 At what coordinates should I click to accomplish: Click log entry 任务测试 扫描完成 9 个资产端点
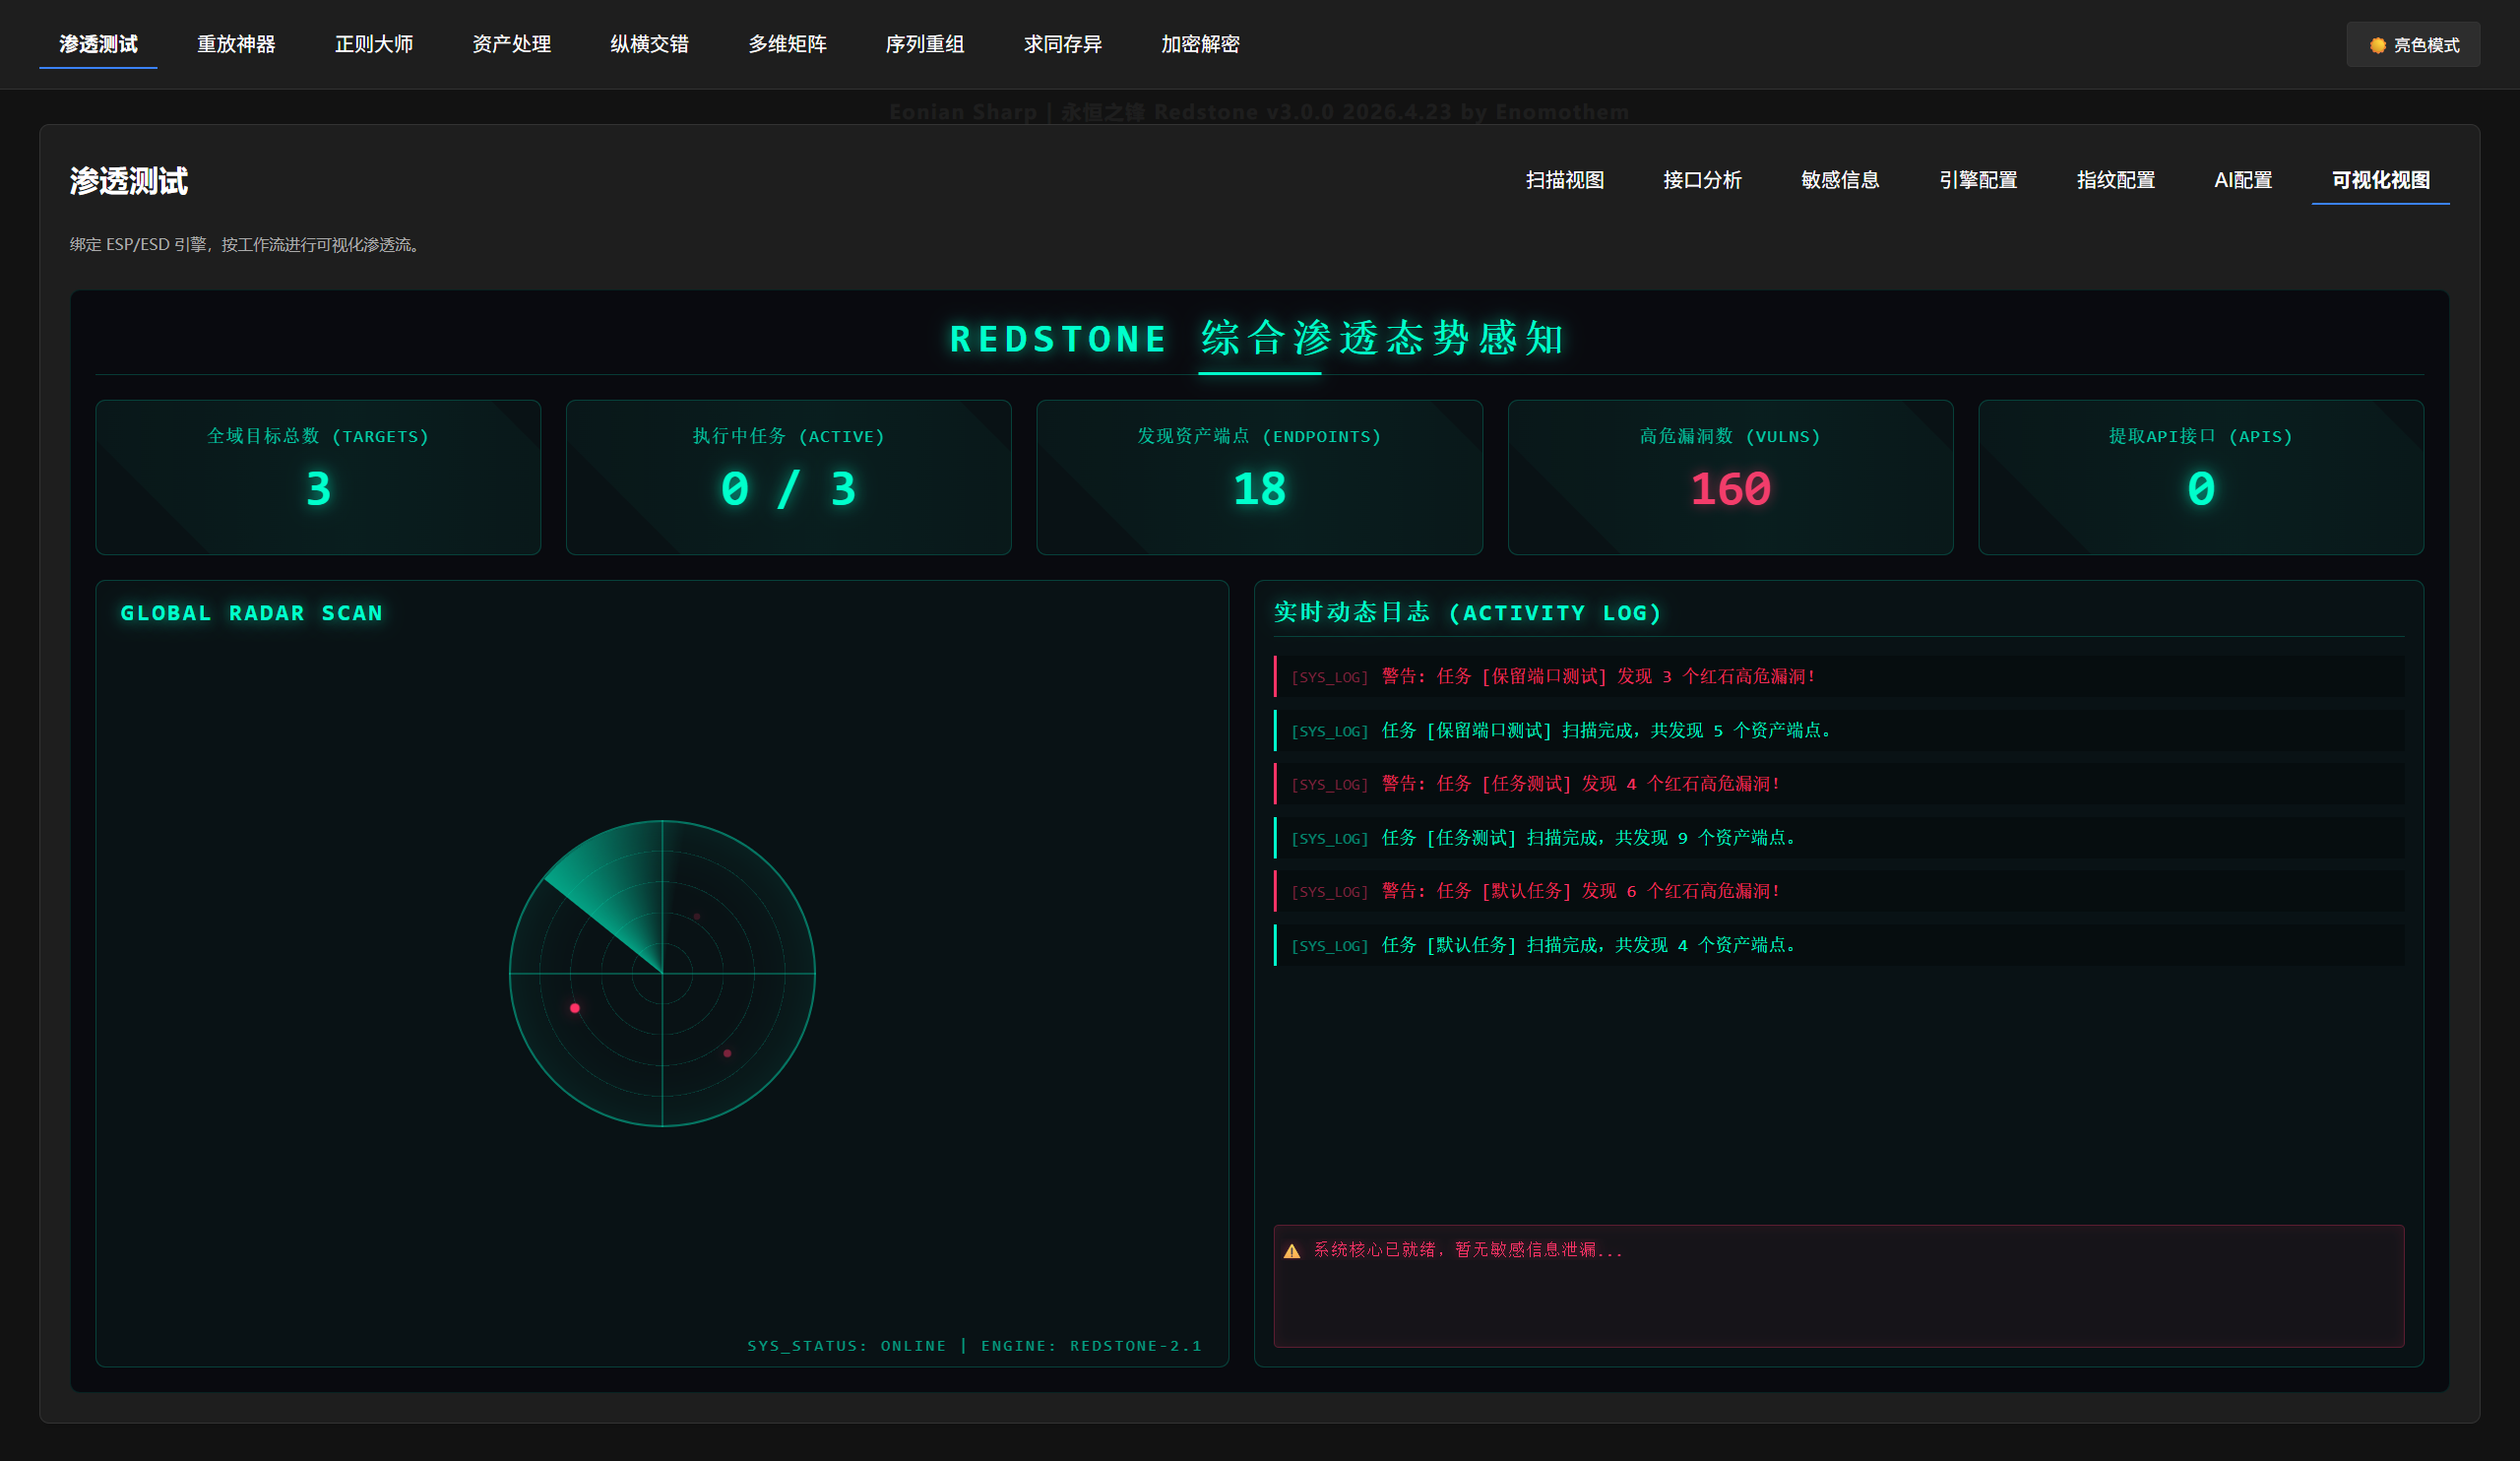pos(1839,838)
